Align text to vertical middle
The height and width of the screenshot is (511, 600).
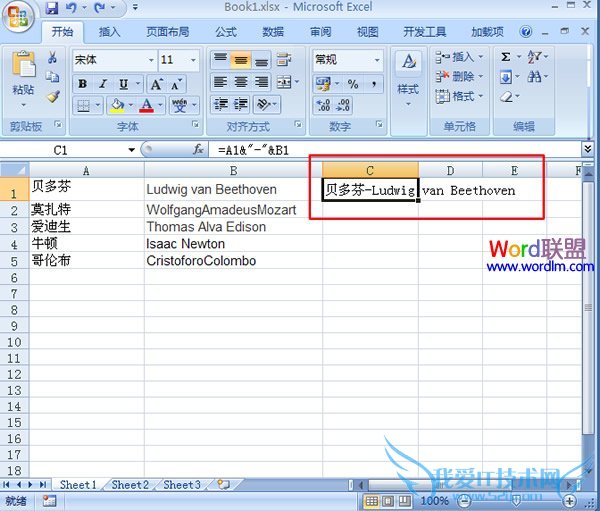(x=241, y=60)
